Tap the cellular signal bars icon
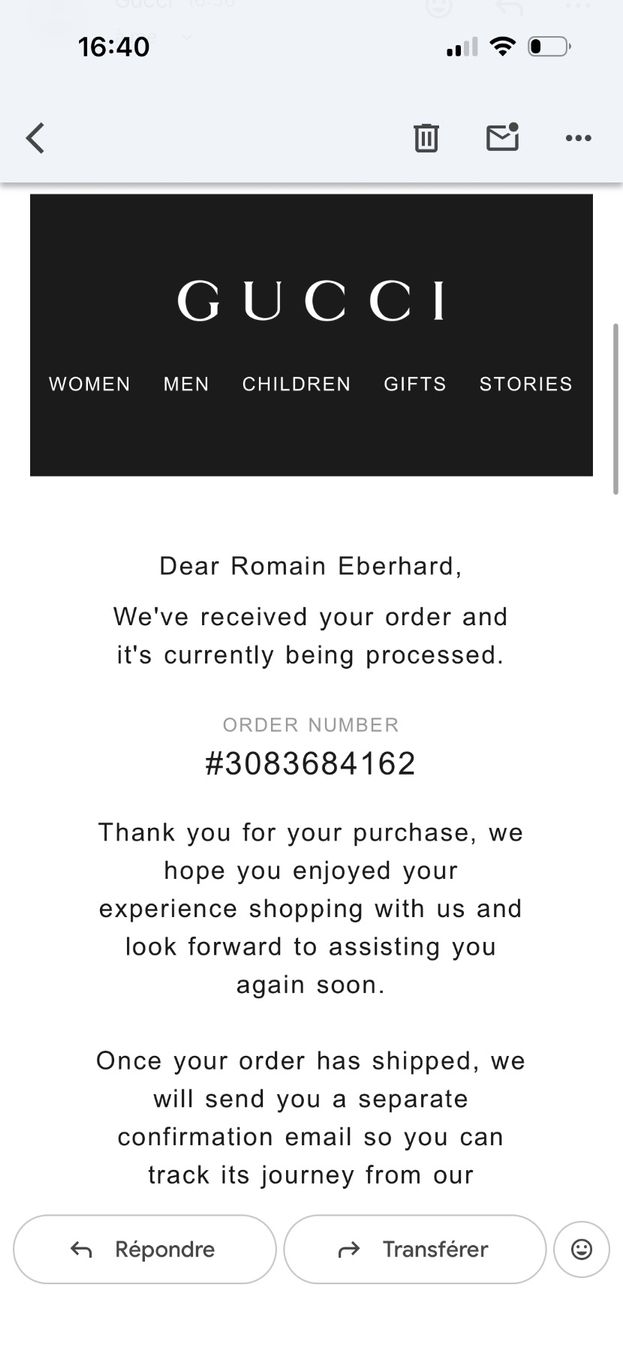The height and width of the screenshot is (1350, 623). pyautogui.click(x=462, y=47)
